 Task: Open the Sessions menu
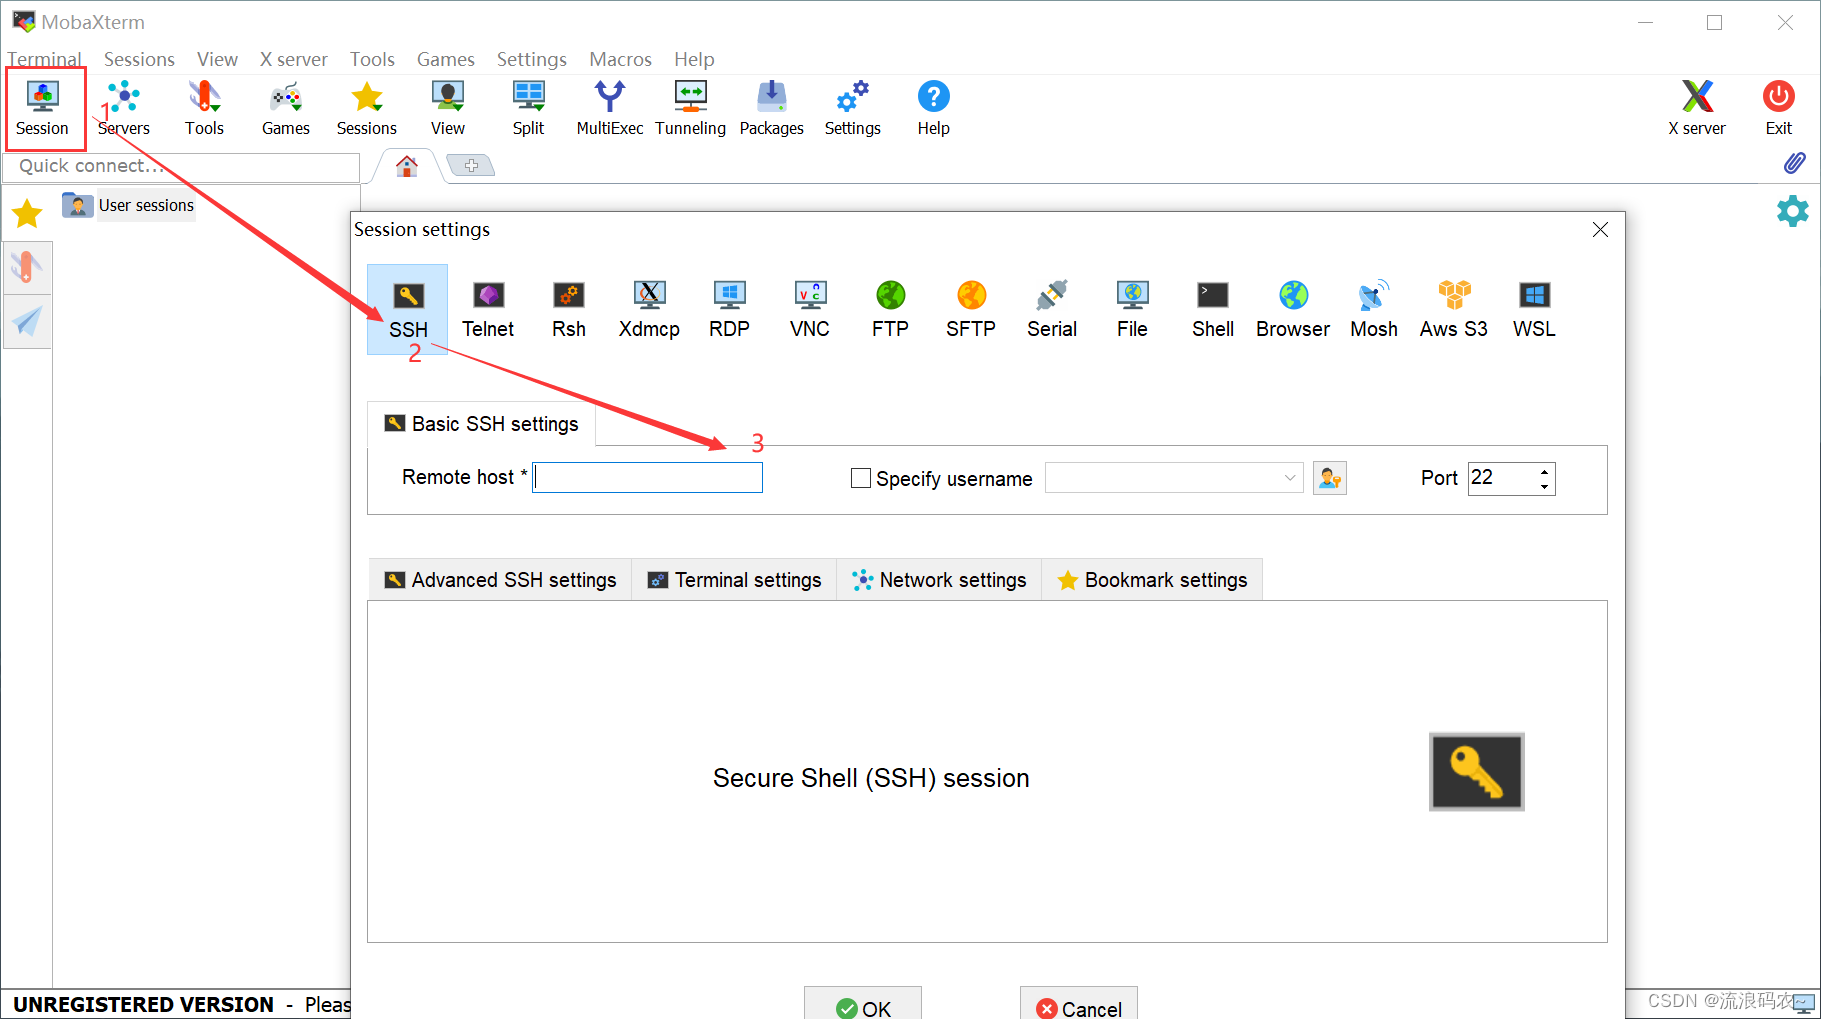pos(139,59)
